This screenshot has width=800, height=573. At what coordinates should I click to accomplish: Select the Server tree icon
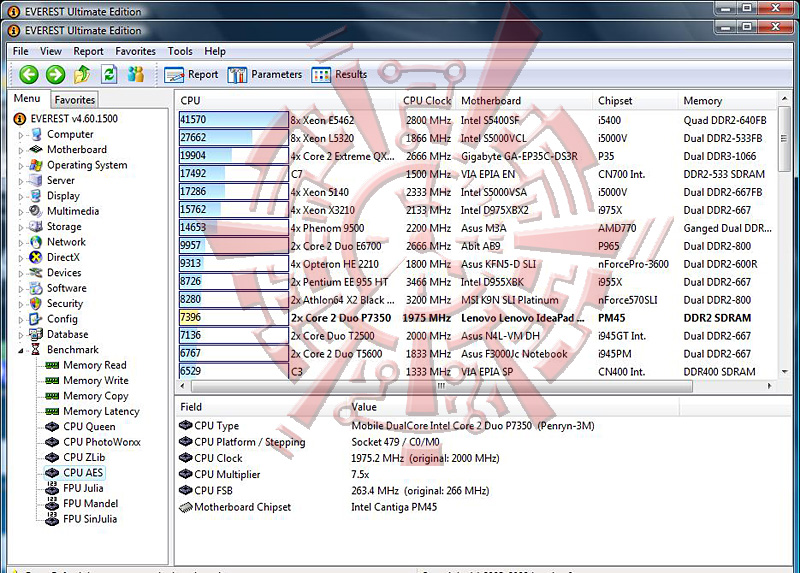[x=36, y=180]
